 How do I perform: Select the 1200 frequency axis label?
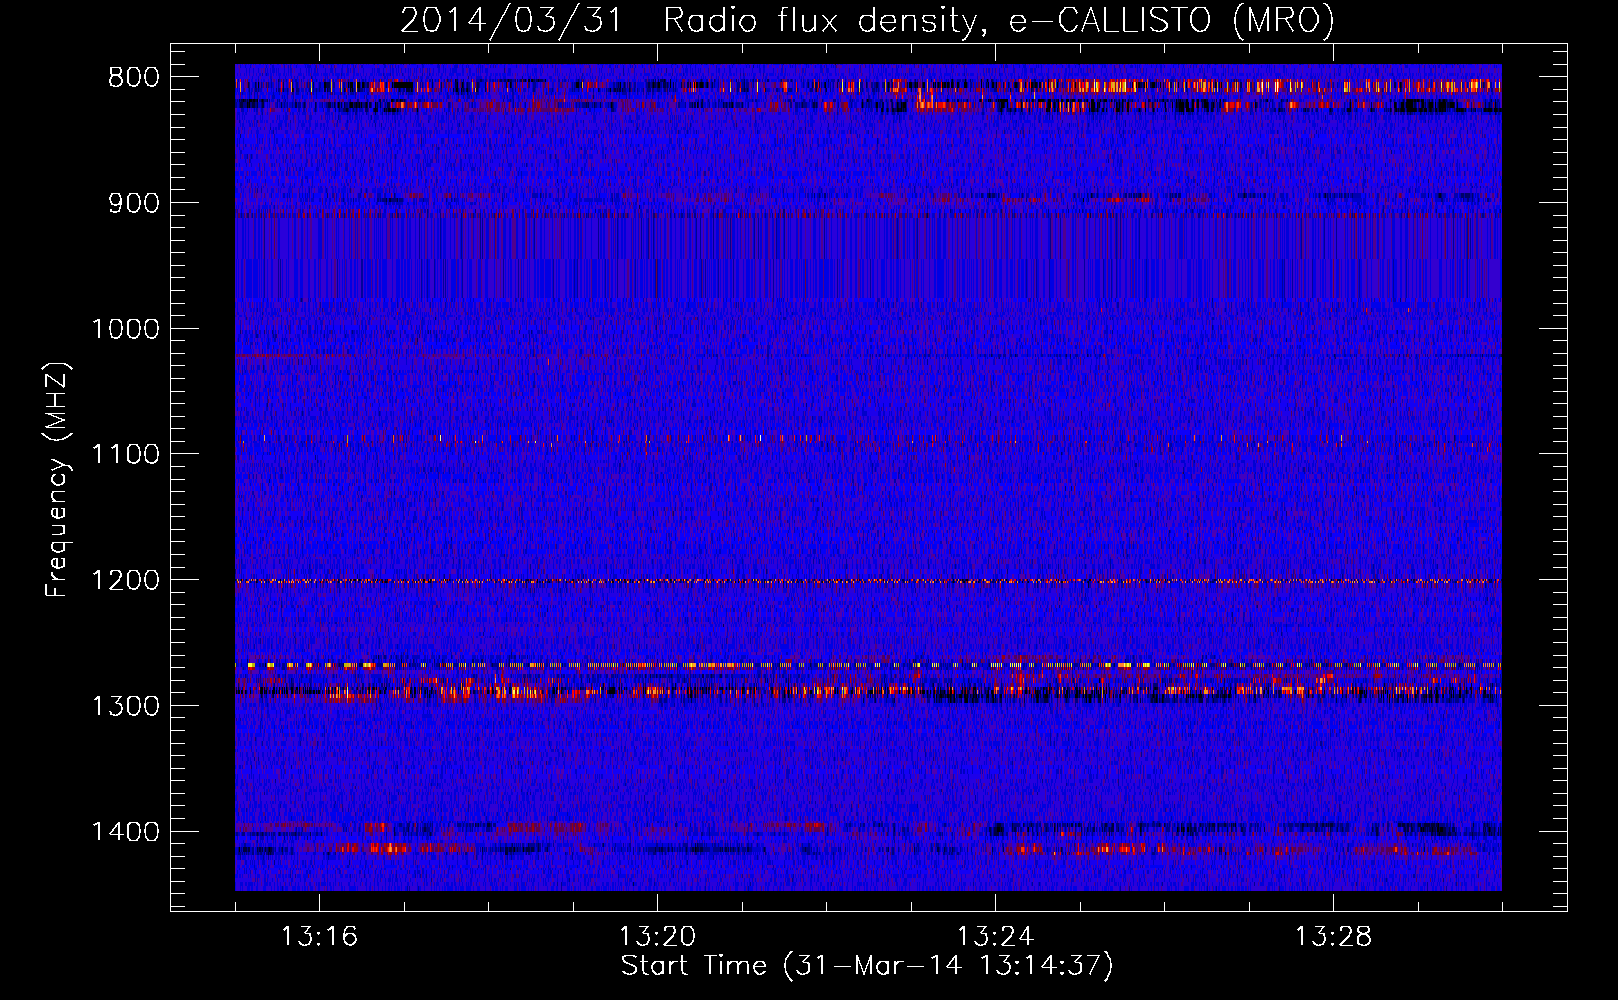point(125,581)
